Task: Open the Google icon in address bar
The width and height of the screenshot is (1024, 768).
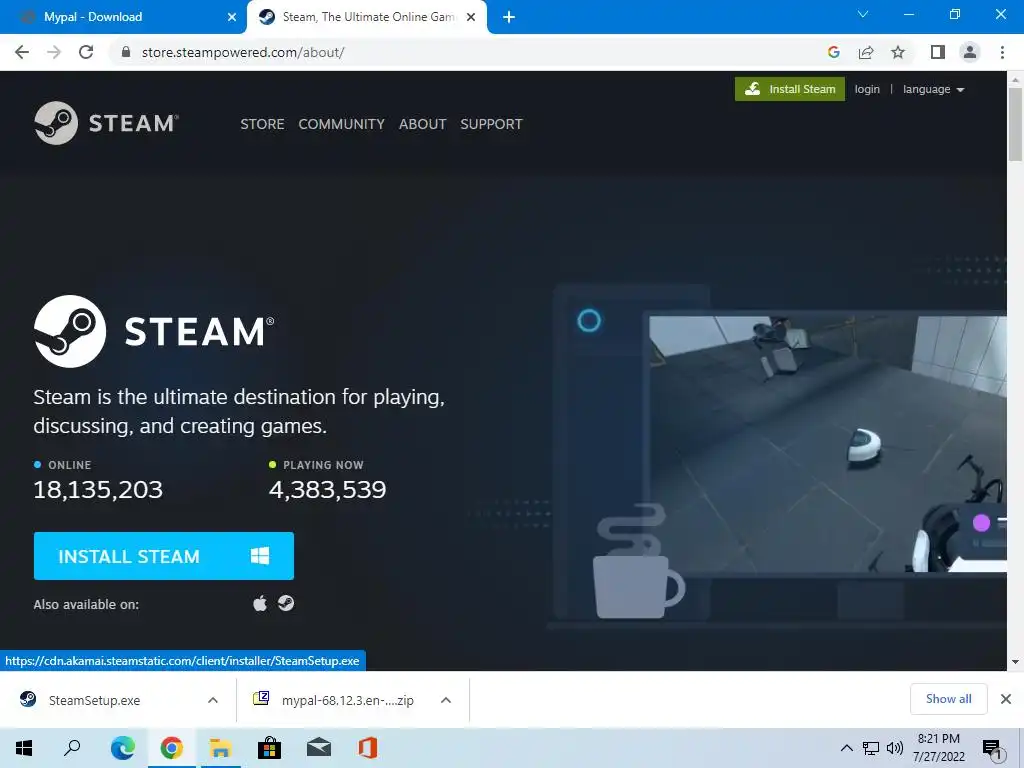Action: tap(833, 52)
